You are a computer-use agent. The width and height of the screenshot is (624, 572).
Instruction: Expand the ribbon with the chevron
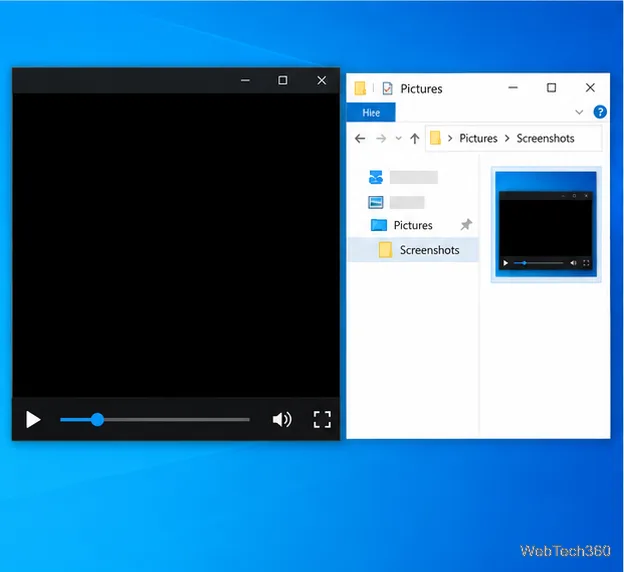(x=579, y=112)
